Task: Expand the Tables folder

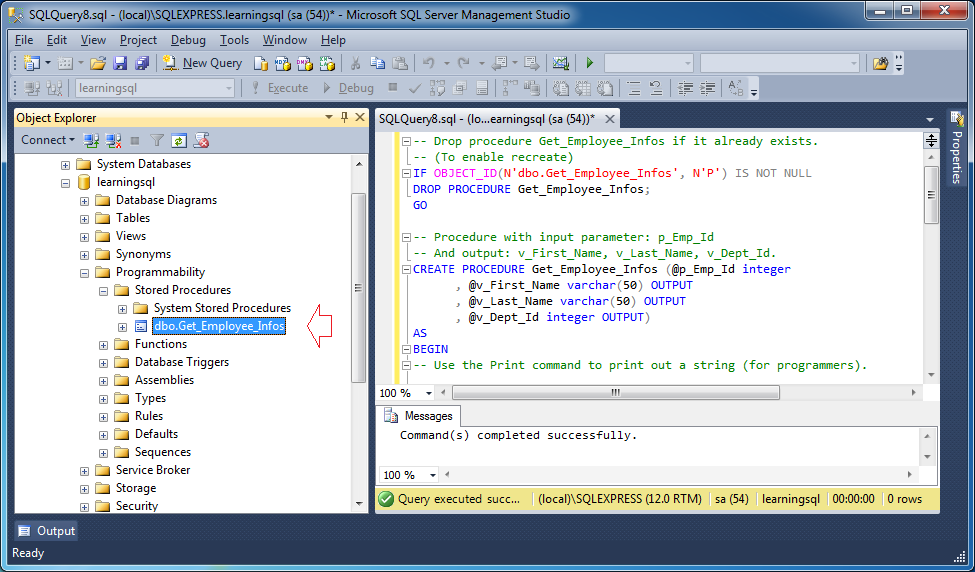Action: pyautogui.click(x=85, y=219)
